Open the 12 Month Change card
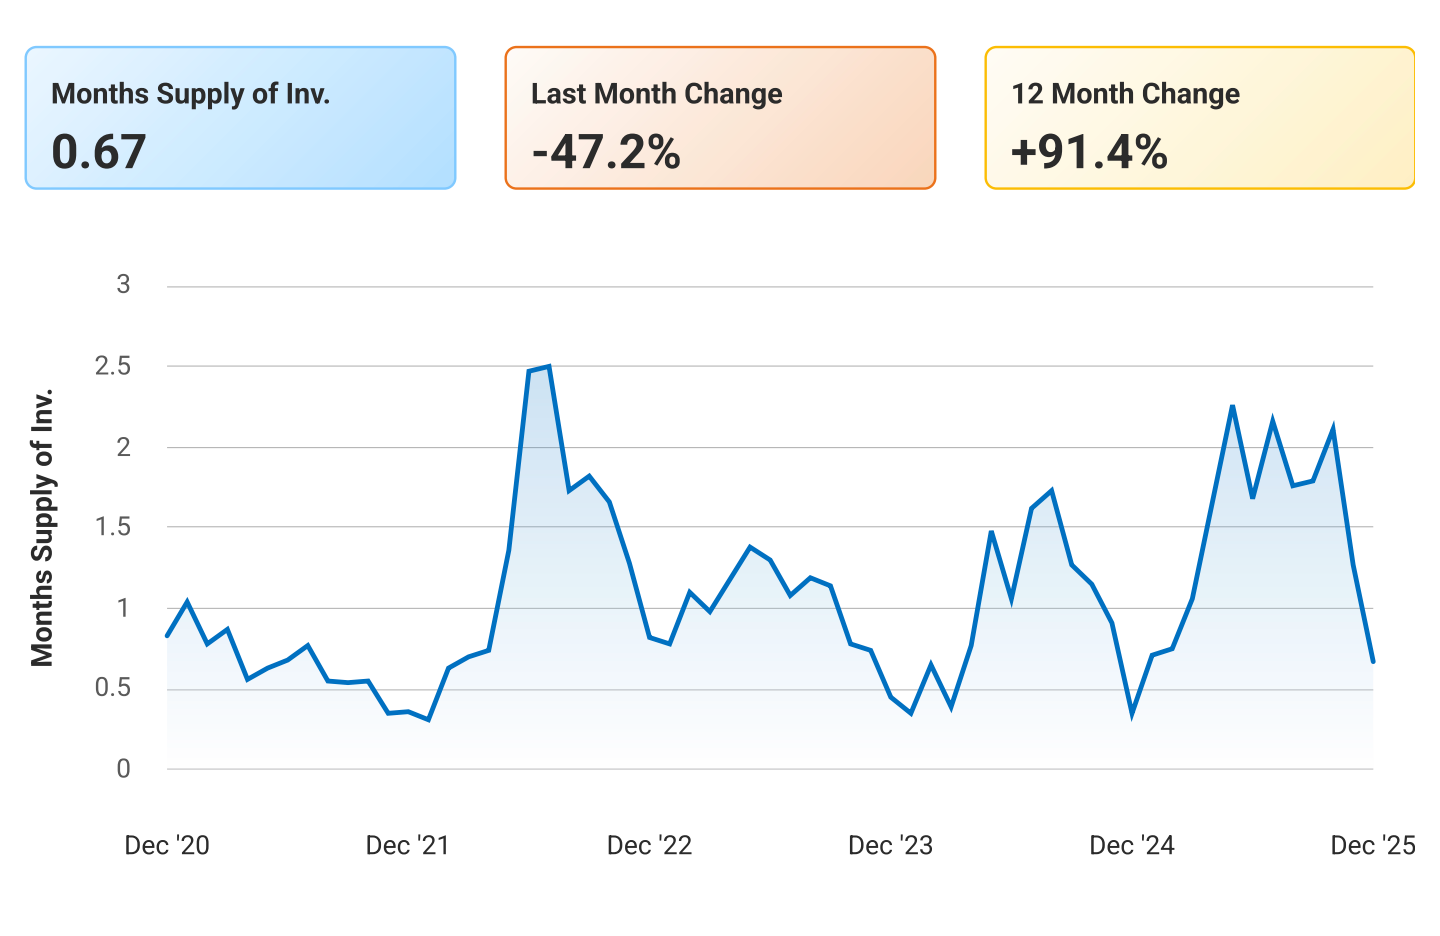1440x936 pixels. [1198, 117]
